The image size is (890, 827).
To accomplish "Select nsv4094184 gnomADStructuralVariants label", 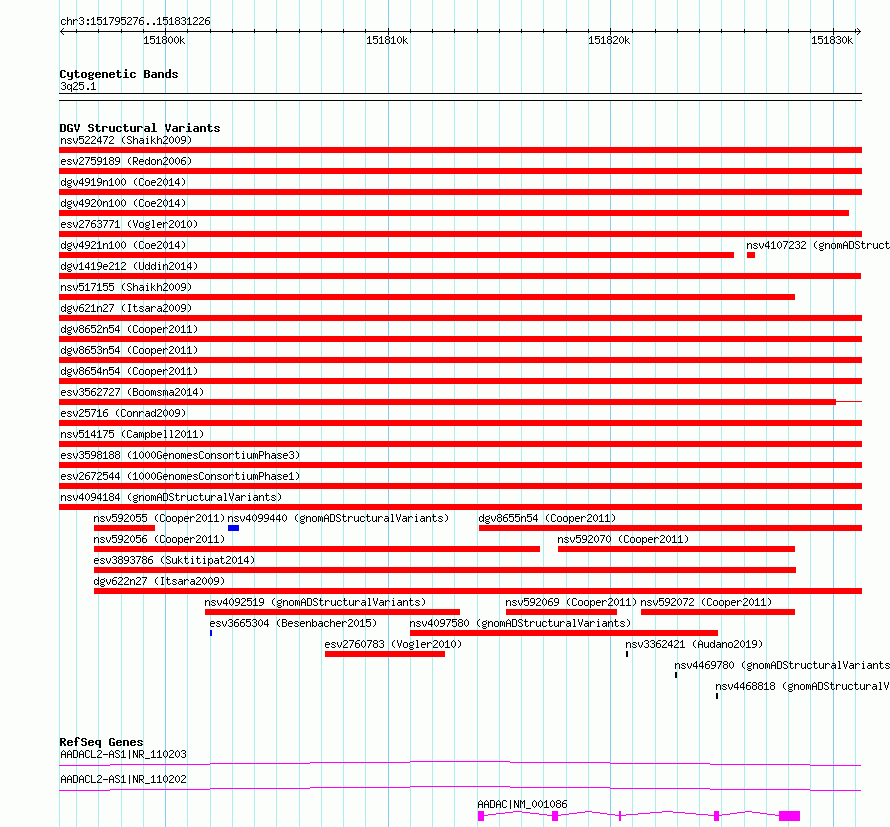I will pyautogui.click(x=171, y=497).
